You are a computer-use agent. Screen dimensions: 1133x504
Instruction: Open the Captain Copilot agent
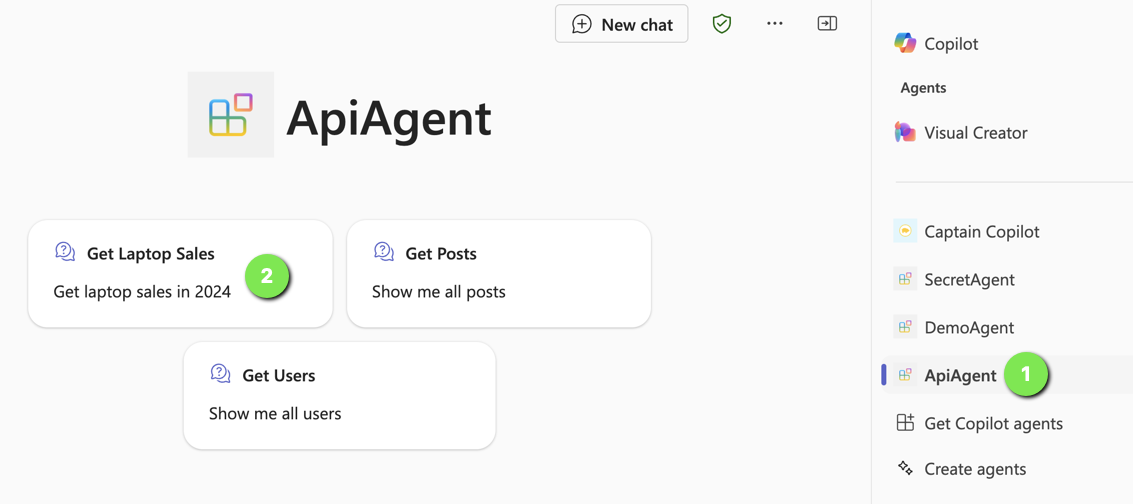tap(981, 231)
